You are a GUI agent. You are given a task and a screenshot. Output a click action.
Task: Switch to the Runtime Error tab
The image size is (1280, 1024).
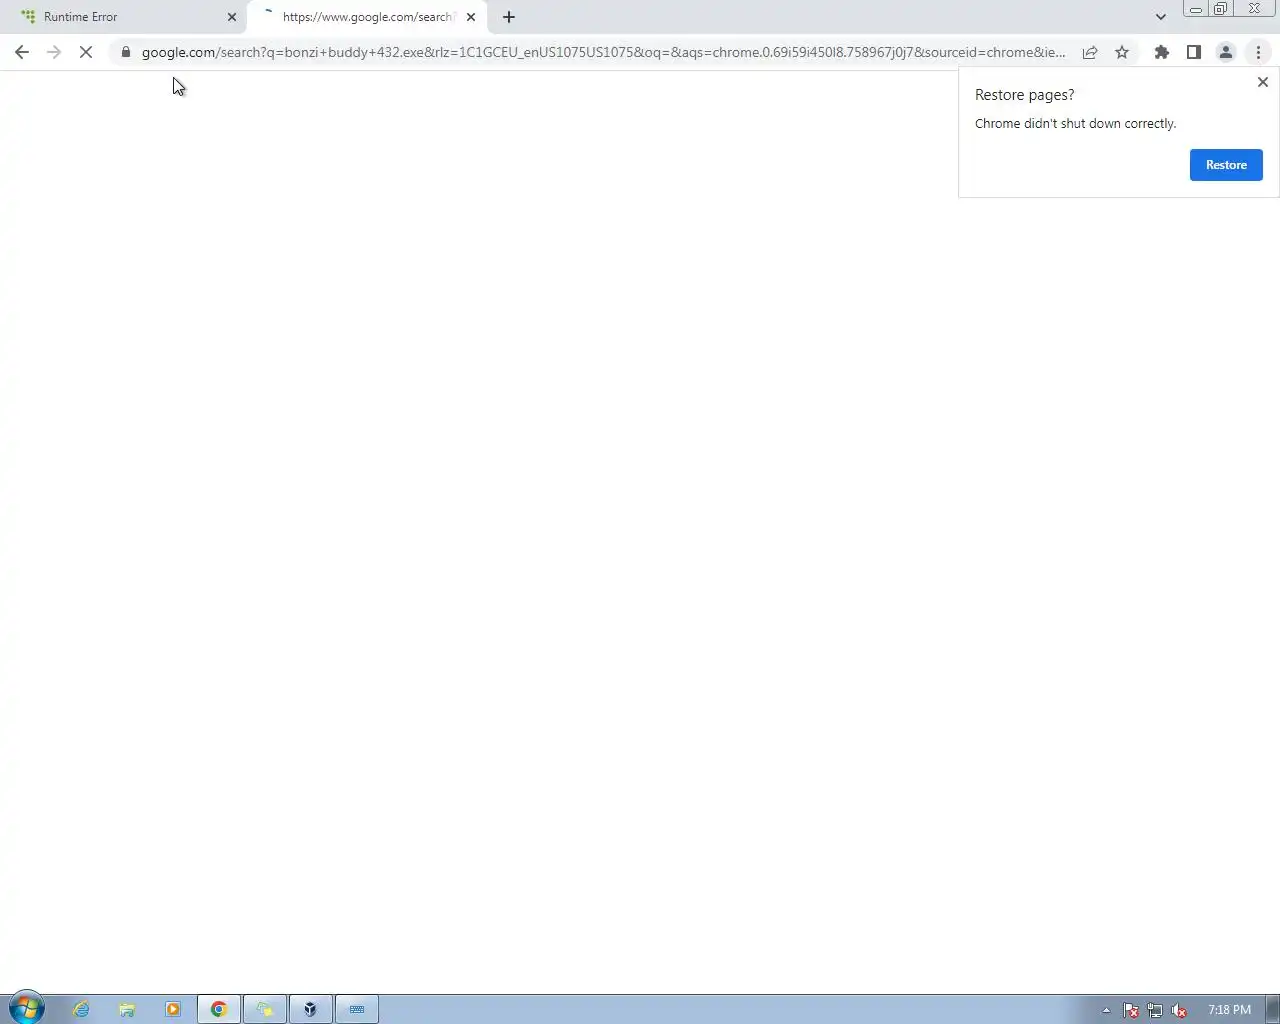125,17
